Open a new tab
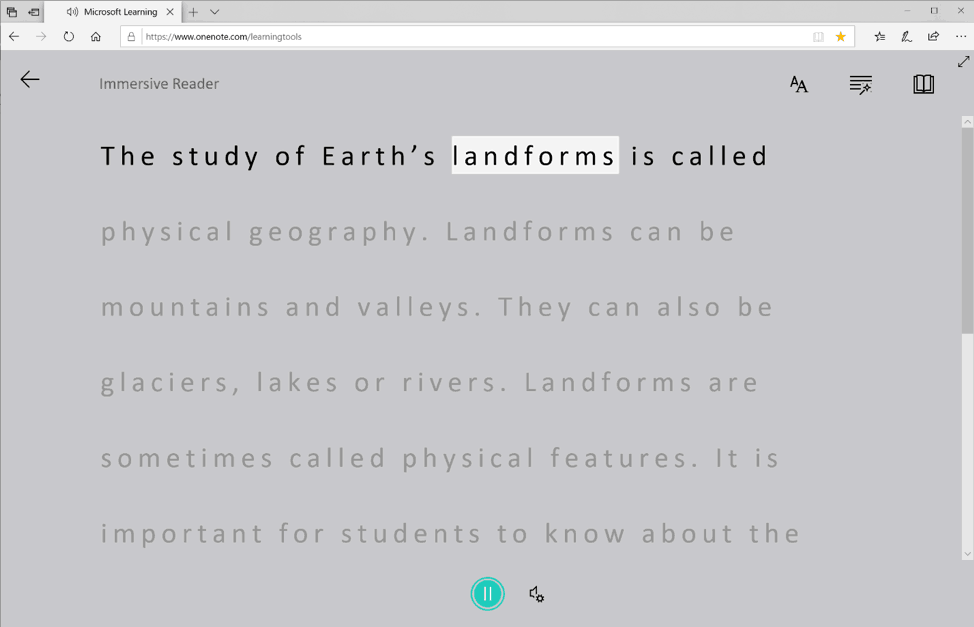Viewport: 974px width, 627px height. coord(193,12)
